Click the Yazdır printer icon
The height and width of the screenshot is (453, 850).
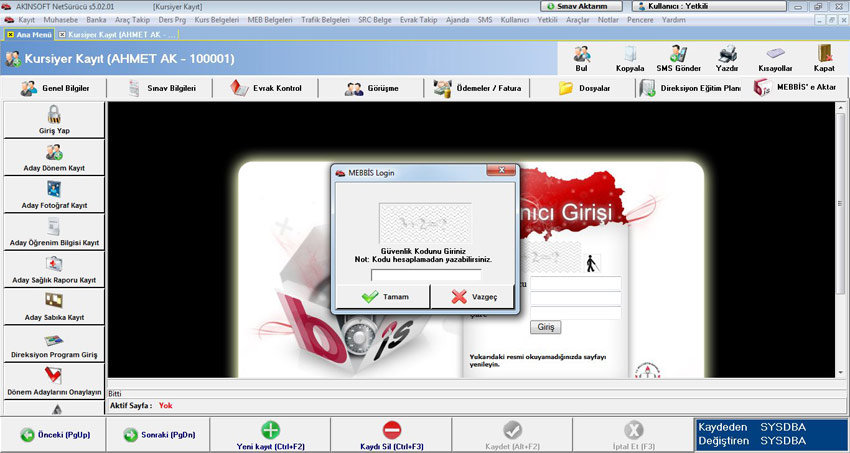tap(727, 54)
